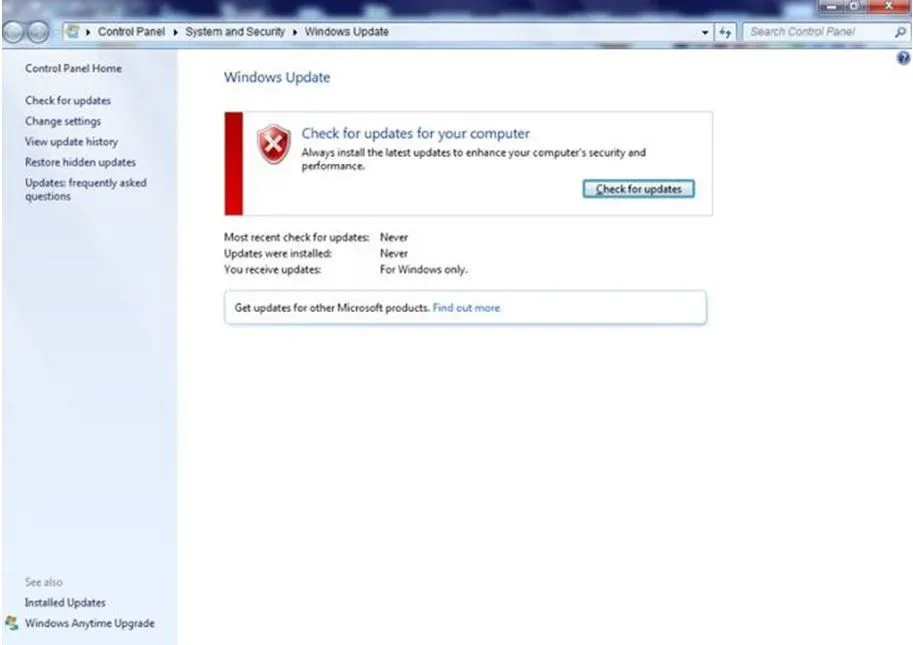Screen dimensions: 913x645
Task: Expand arrow after Control Panel breadcrumb
Action: [x=175, y=32]
